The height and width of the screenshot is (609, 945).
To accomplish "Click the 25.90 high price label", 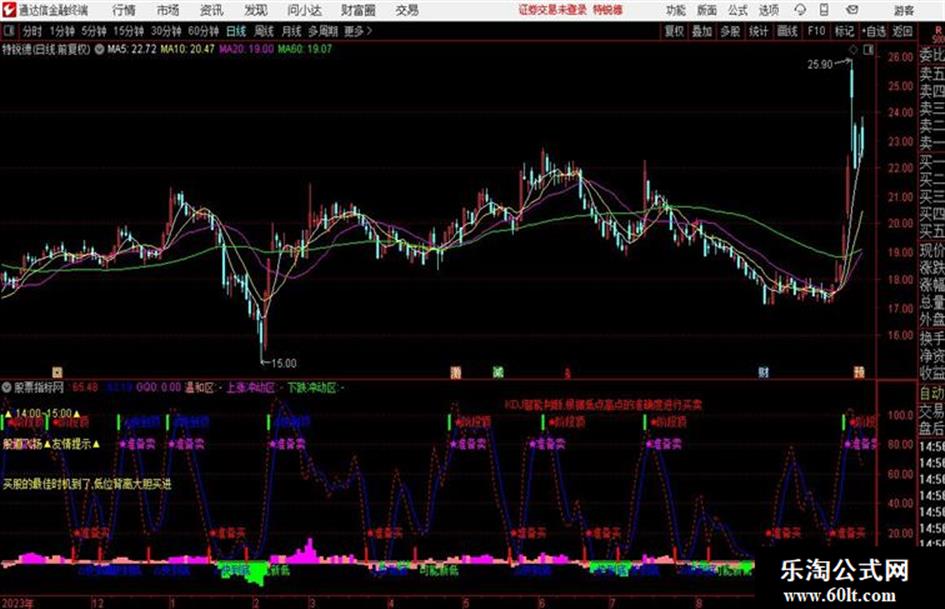I will (820, 65).
